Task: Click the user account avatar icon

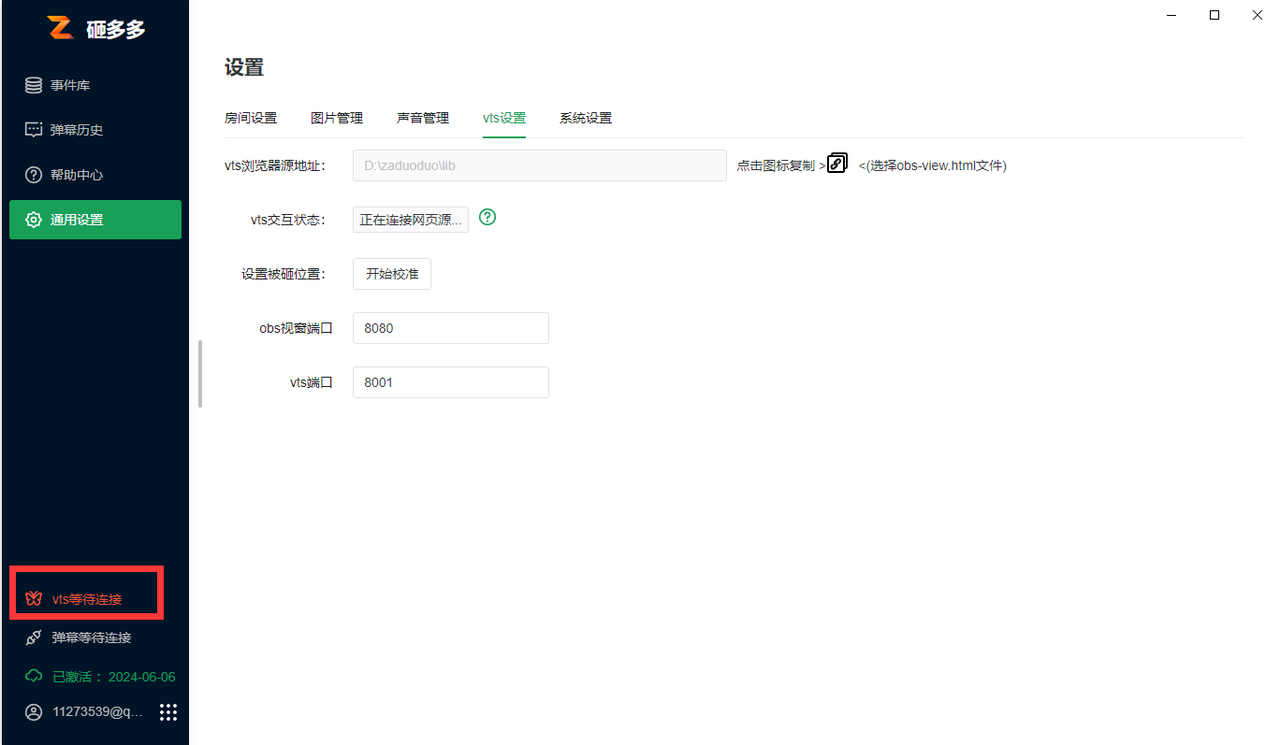Action: tap(34, 712)
